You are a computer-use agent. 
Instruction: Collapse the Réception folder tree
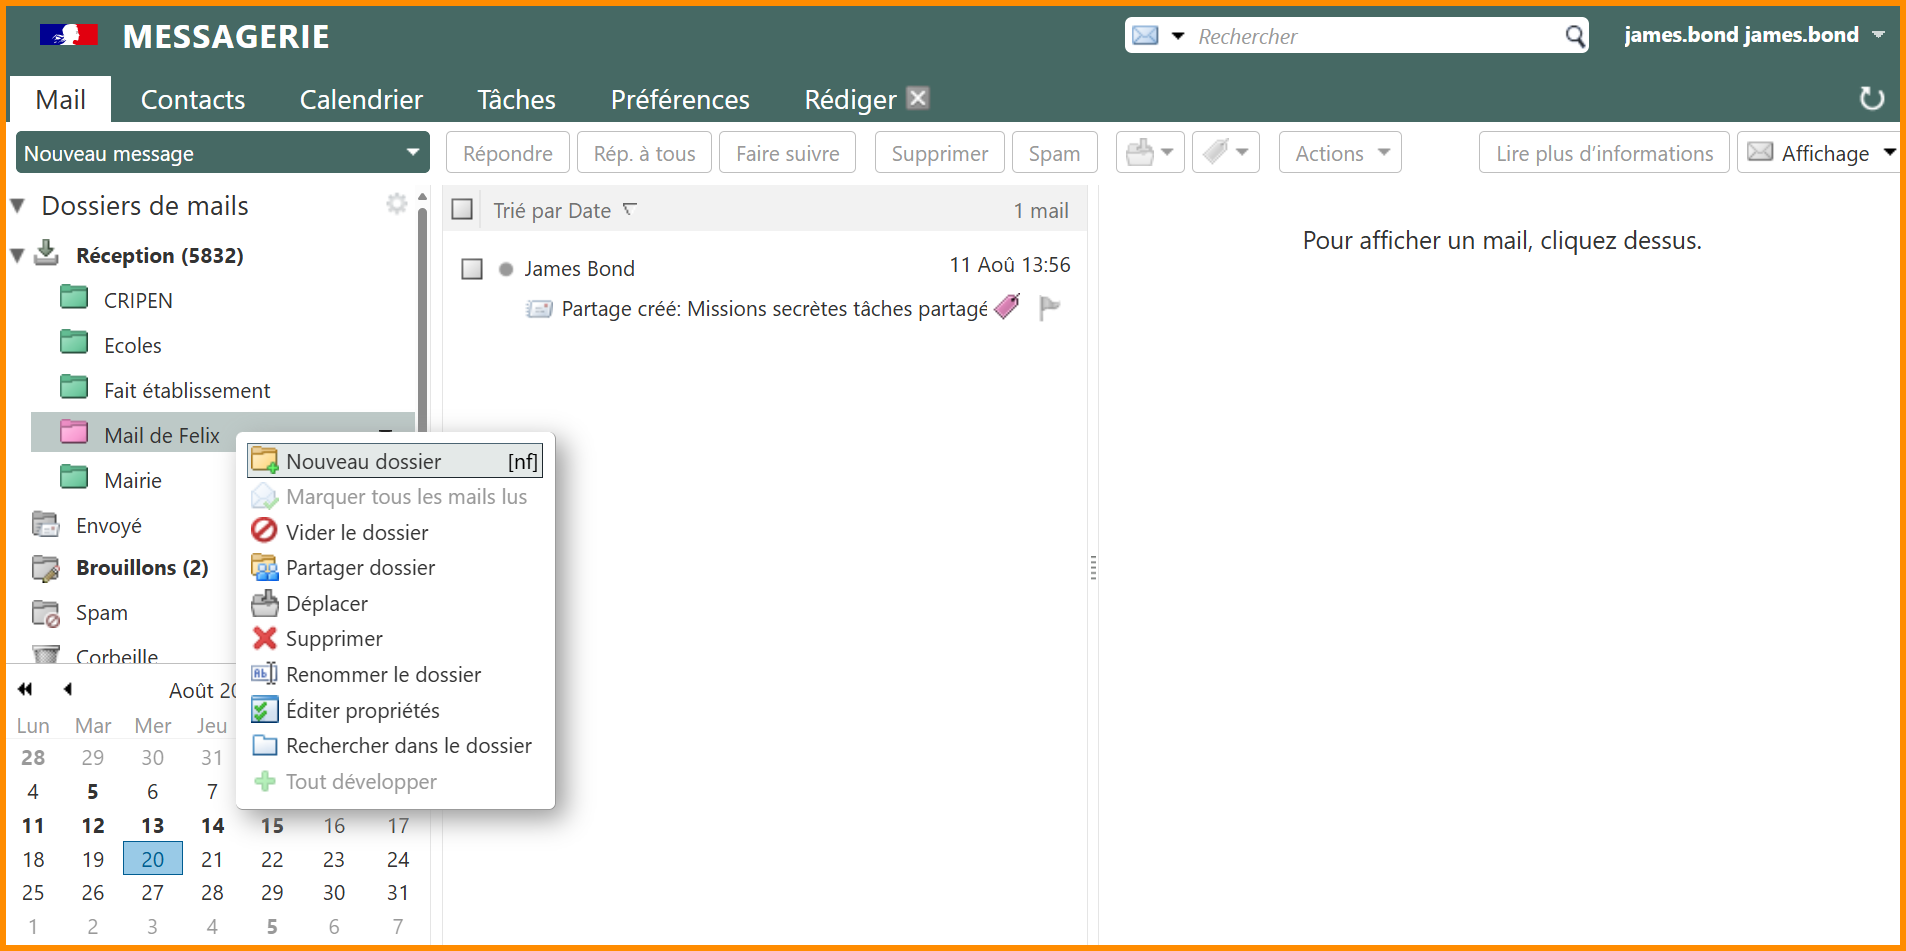[17, 256]
